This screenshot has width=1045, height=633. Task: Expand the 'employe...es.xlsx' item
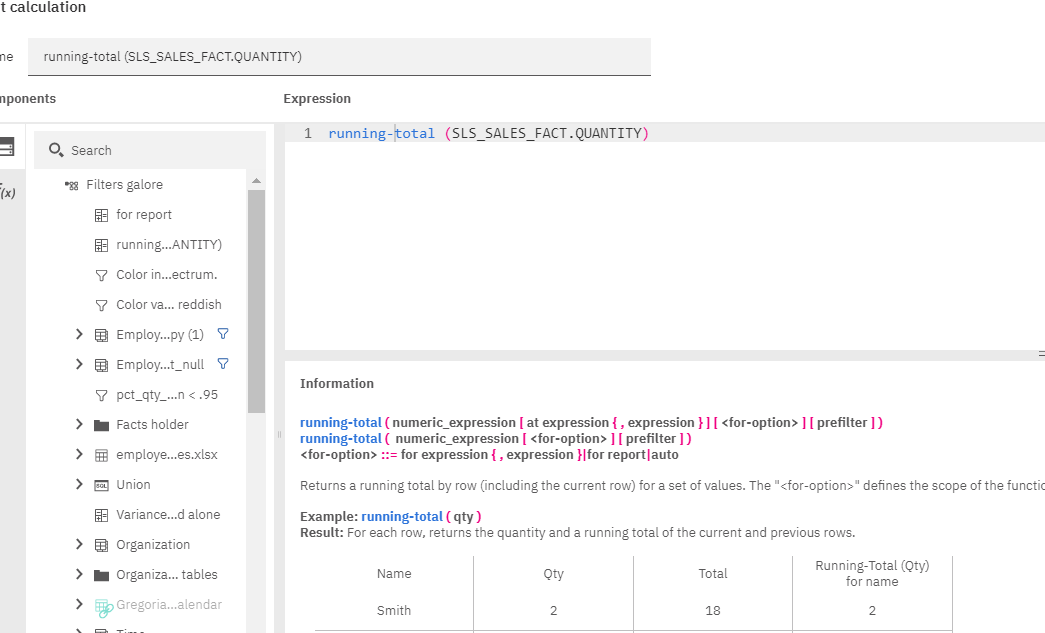click(79, 454)
